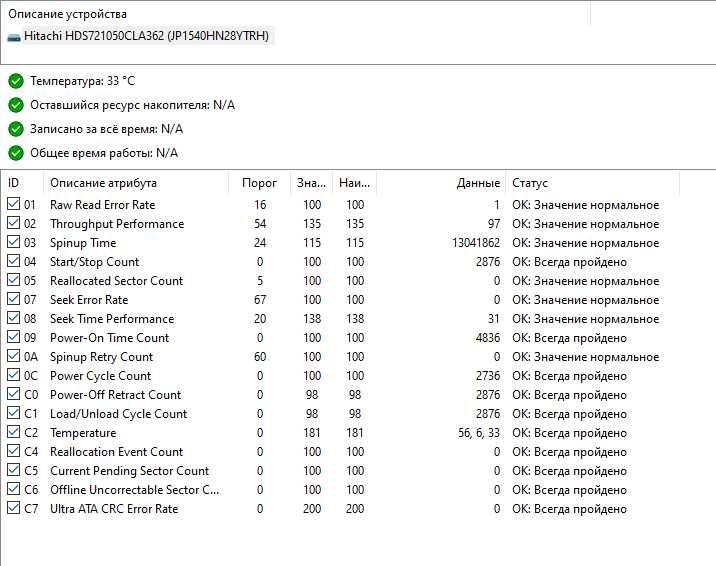
Task: Click the status icon for Оставшийся ресурс накопителя
Action: coord(16,105)
